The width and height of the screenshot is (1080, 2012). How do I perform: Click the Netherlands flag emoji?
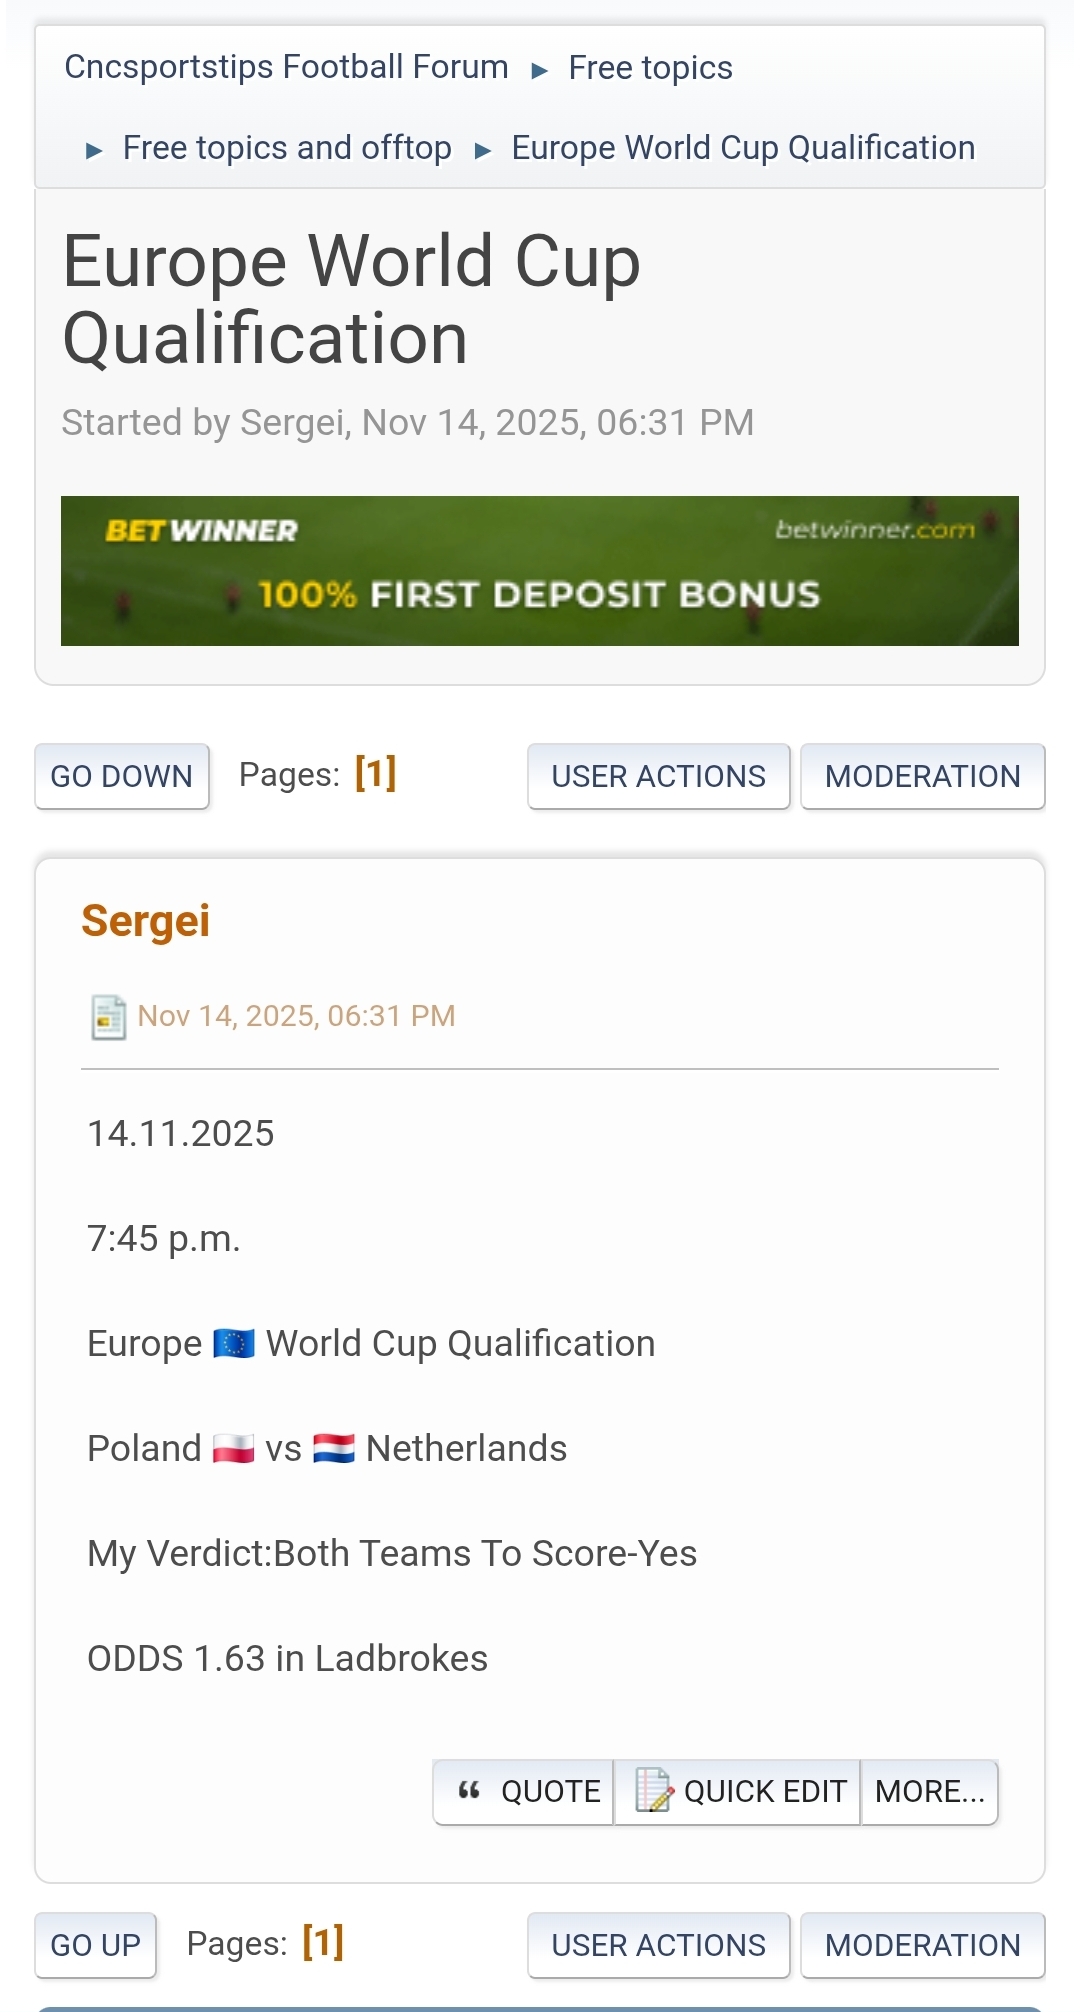coord(334,1449)
